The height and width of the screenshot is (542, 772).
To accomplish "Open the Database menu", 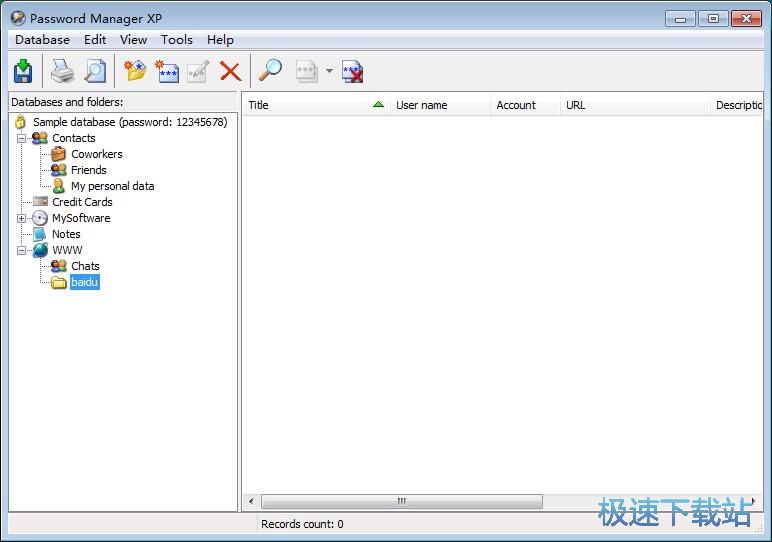I will click(x=42, y=40).
